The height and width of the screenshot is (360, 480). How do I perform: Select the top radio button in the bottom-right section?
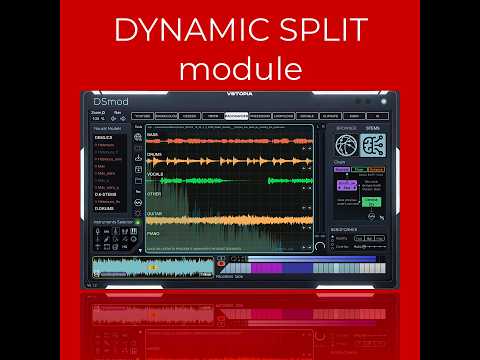coord(332,237)
